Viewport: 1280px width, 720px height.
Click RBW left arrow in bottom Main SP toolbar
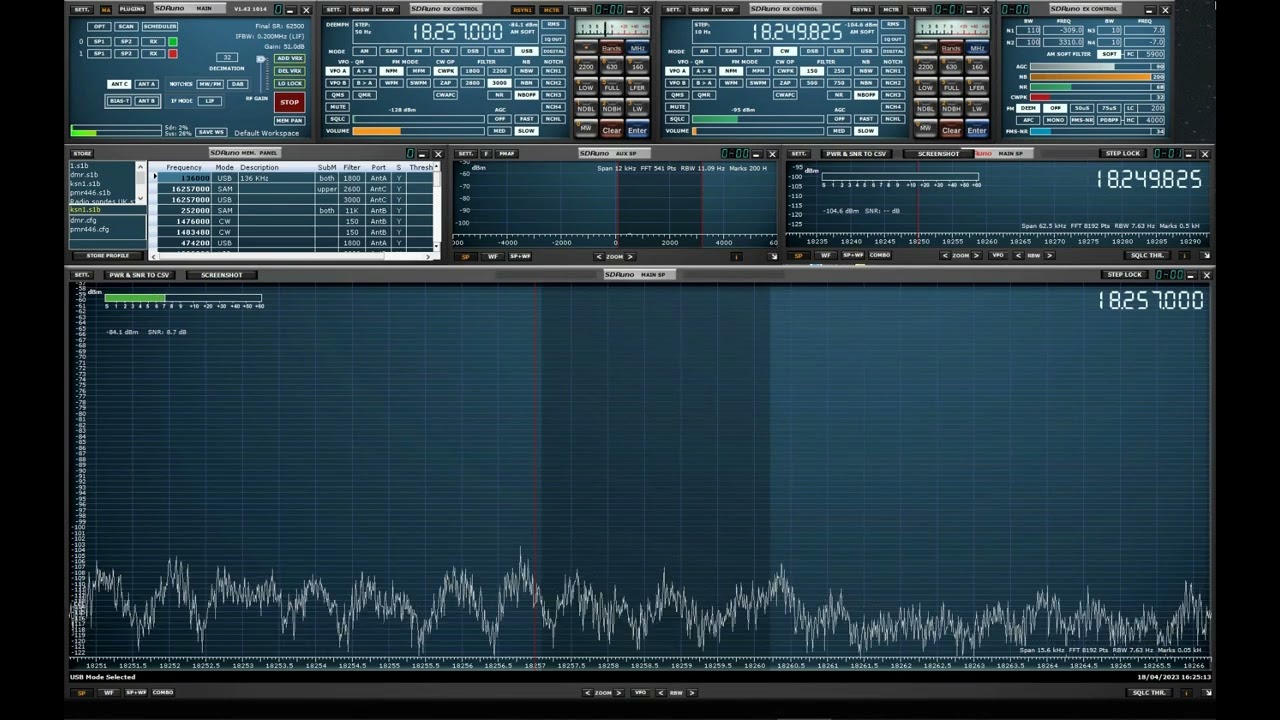[661, 692]
